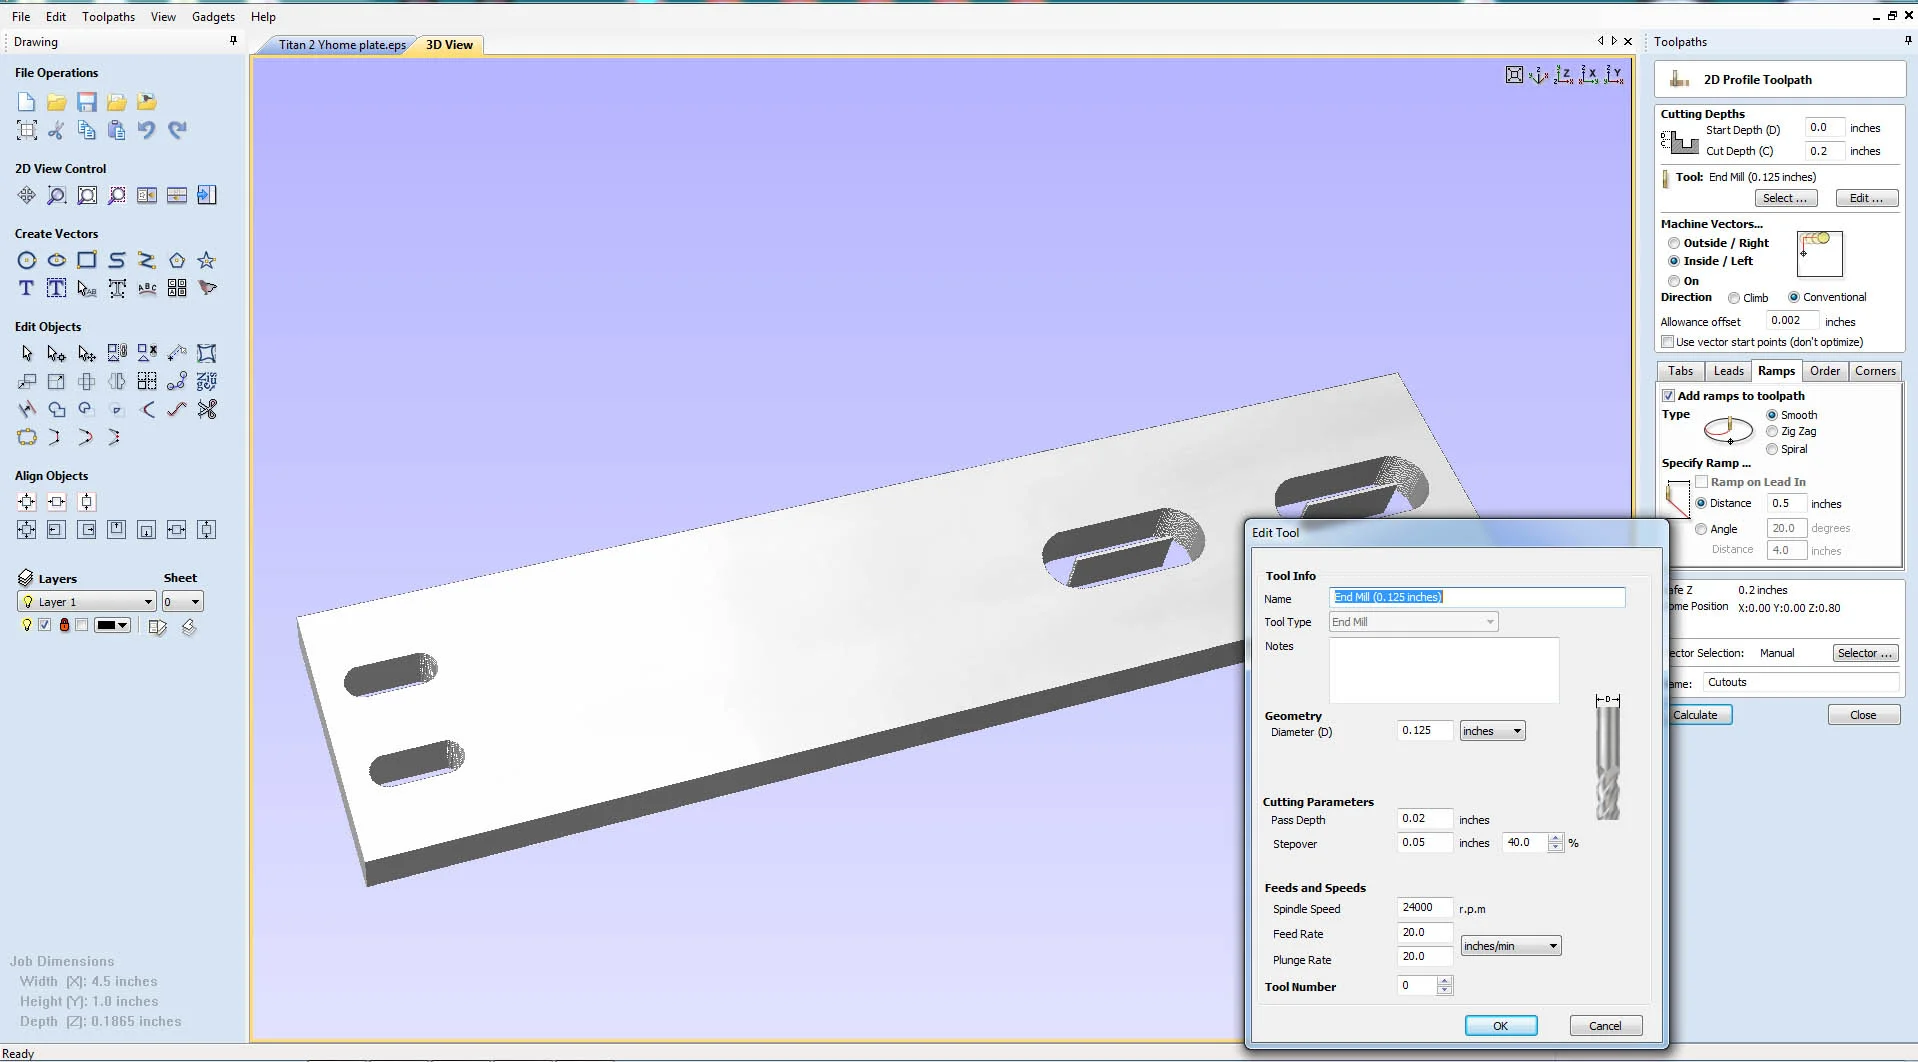
Task: Open the Nesting tool icon
Action: pos(207,381)
